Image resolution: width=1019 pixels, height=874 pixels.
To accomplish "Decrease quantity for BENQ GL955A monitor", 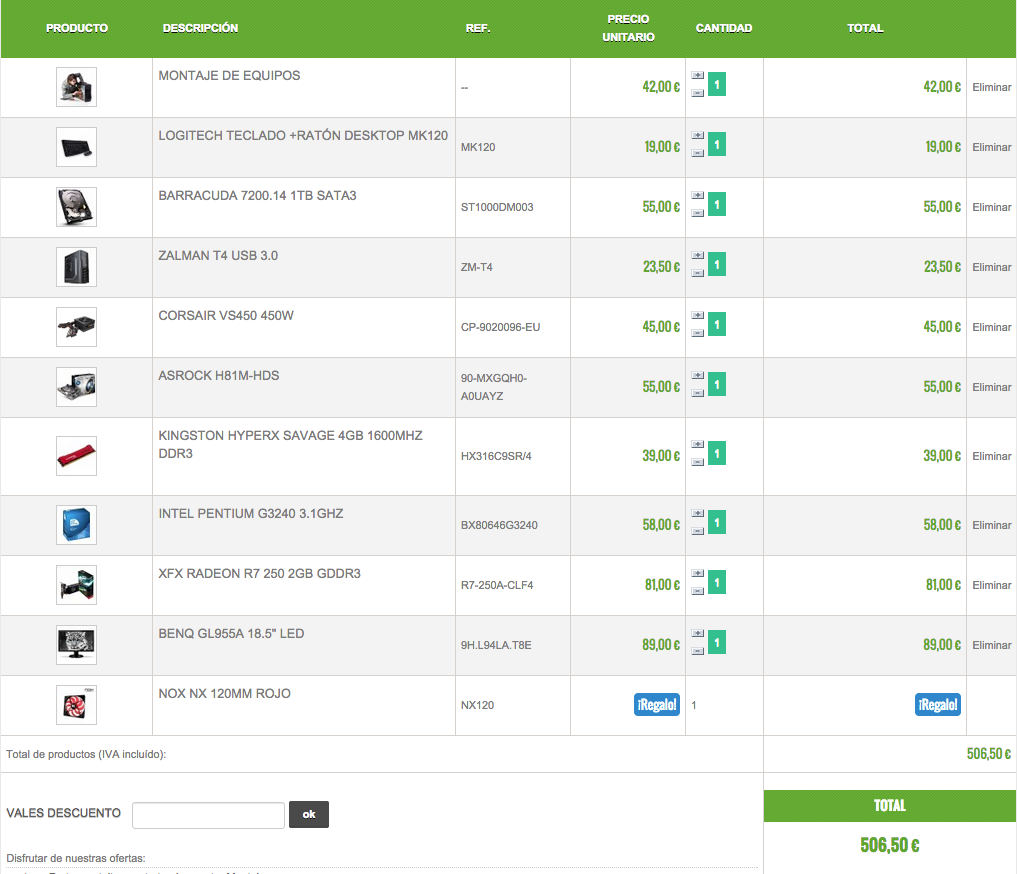I will point(697,651).
